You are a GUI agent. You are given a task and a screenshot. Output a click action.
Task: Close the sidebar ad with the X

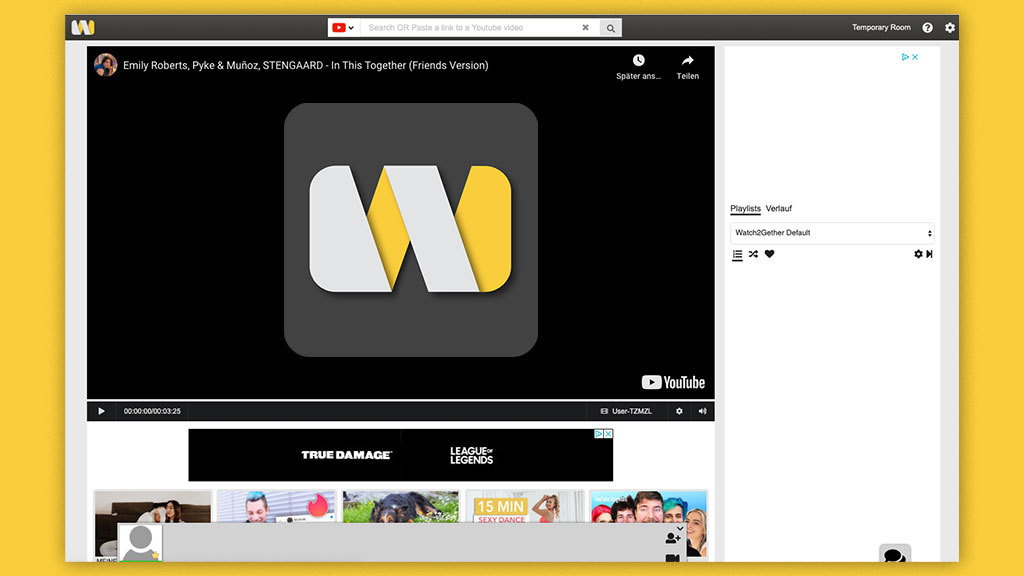coord(915,57)
